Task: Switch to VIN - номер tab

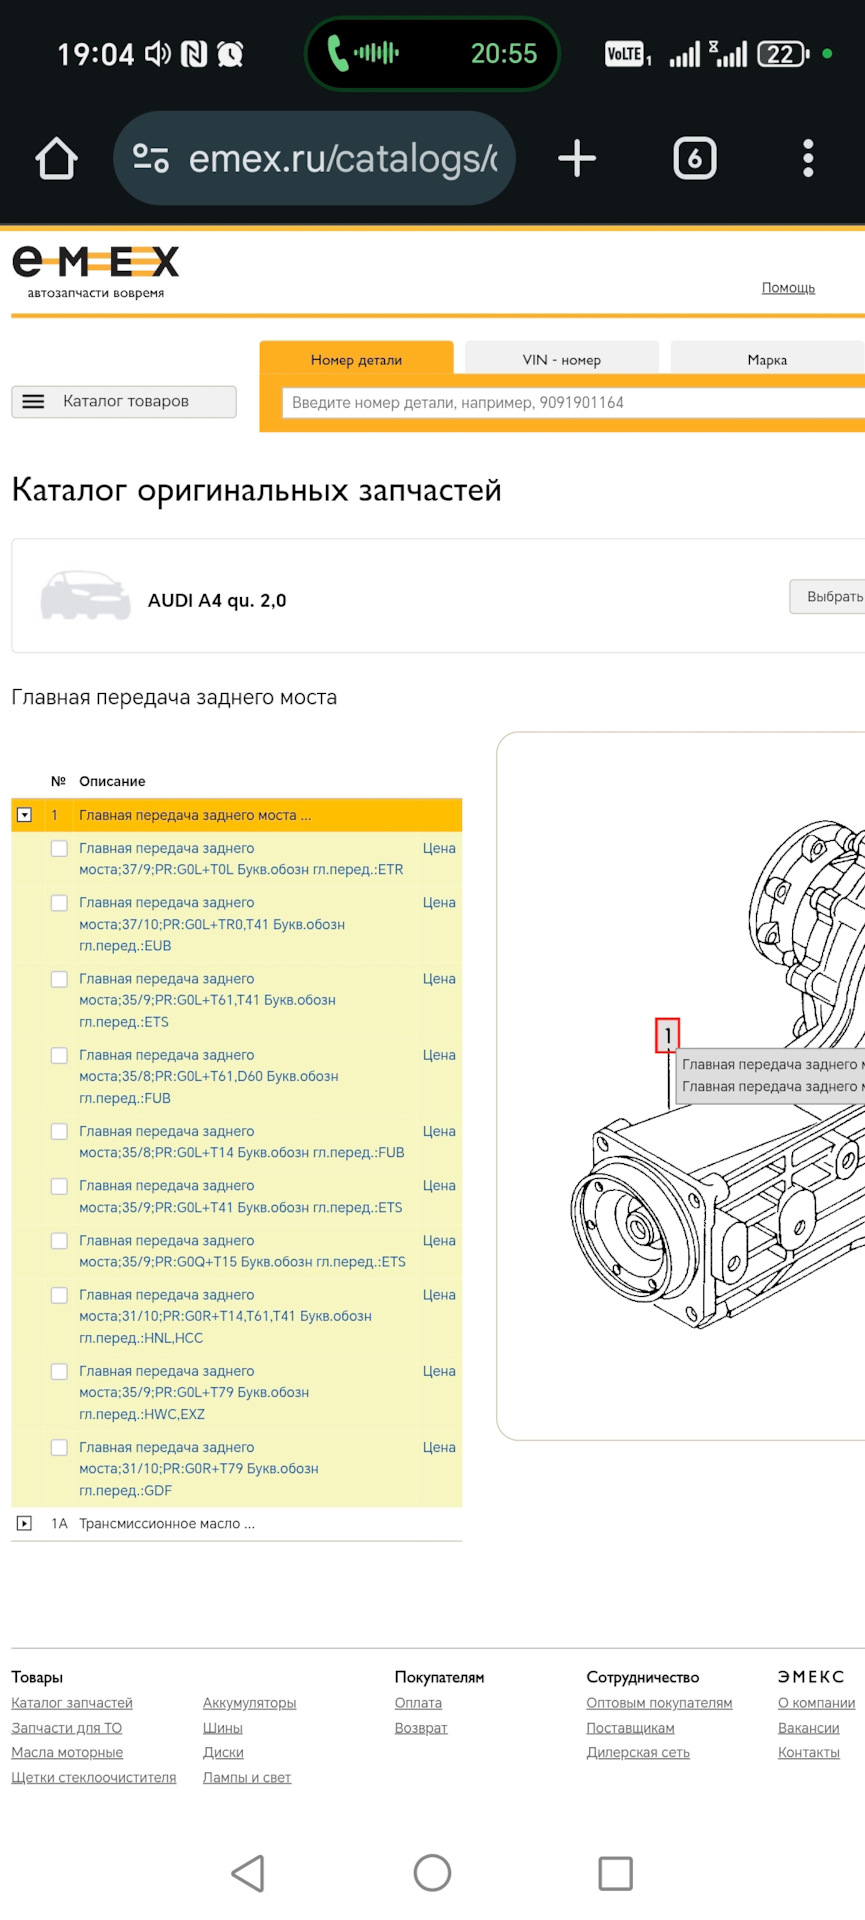Action: (x=561, y=359)
